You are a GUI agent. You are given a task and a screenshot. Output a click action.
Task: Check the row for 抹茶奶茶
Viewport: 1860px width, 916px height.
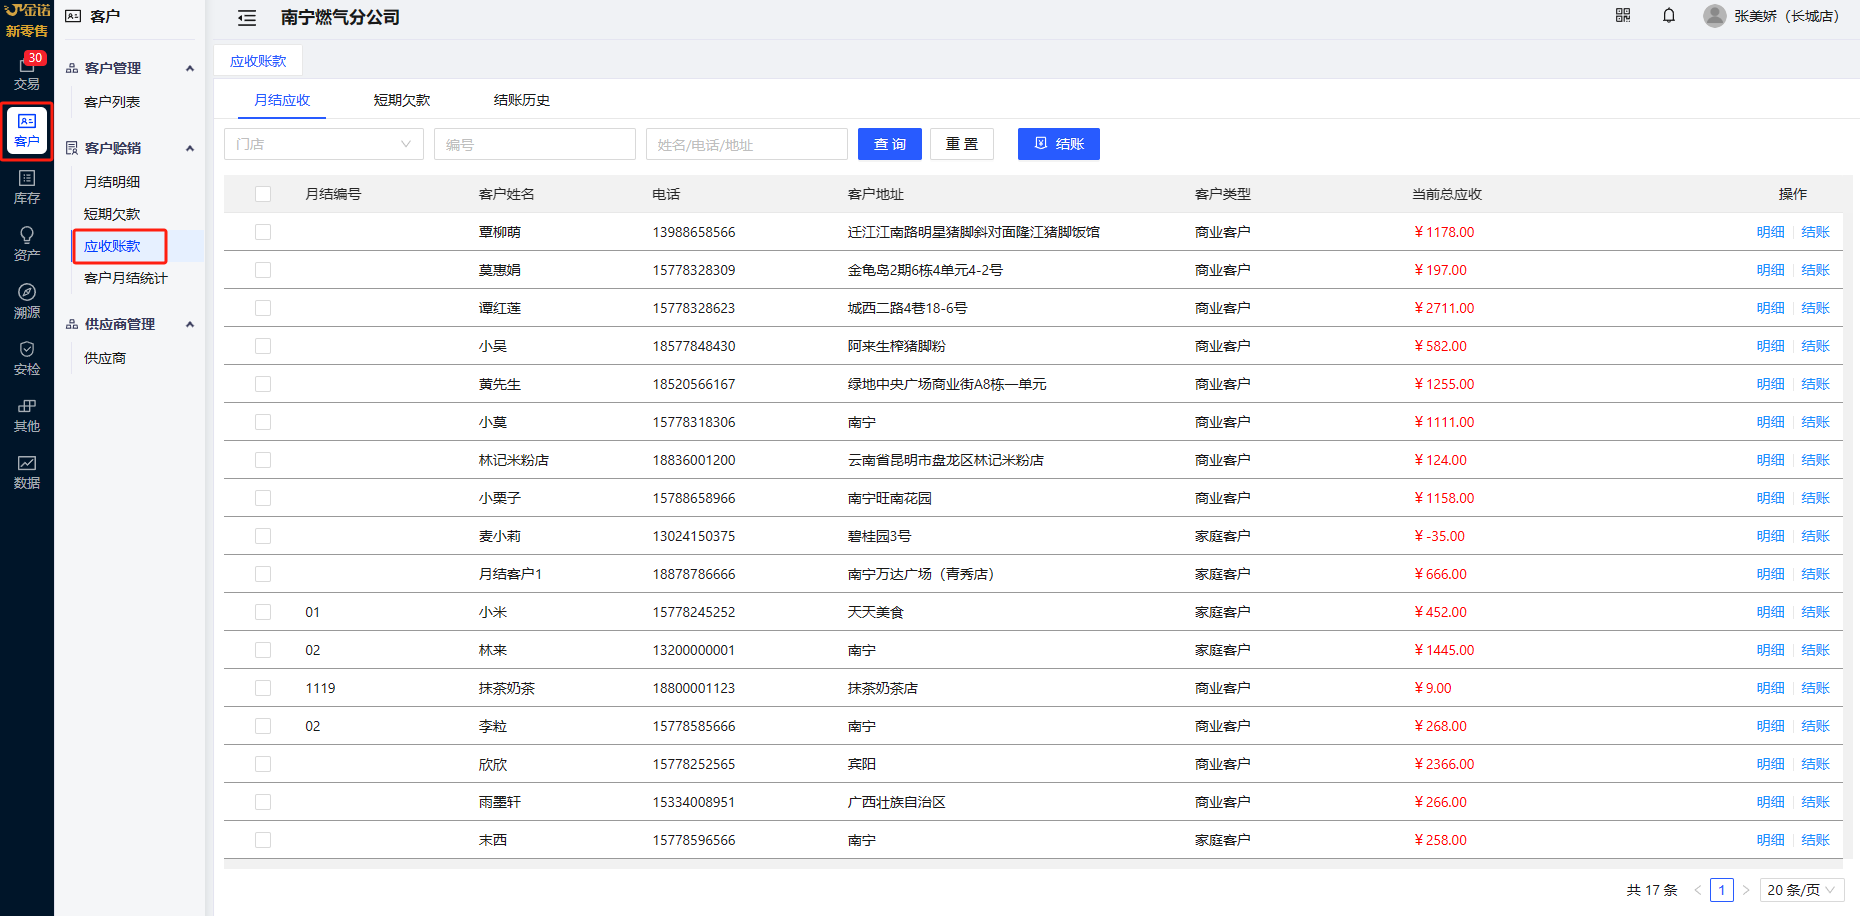tap(263, 688)
